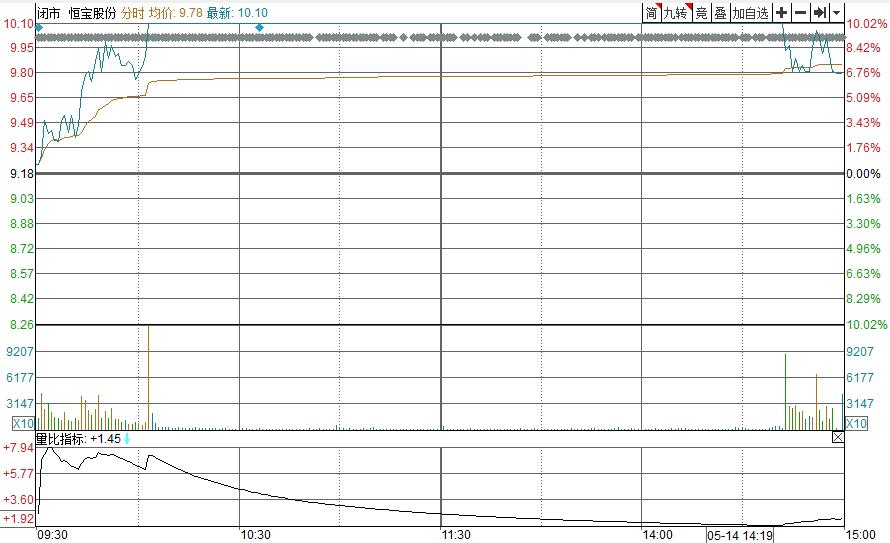
Task: Click the 恒宝股份 stock name
Action: click(92, 13)
